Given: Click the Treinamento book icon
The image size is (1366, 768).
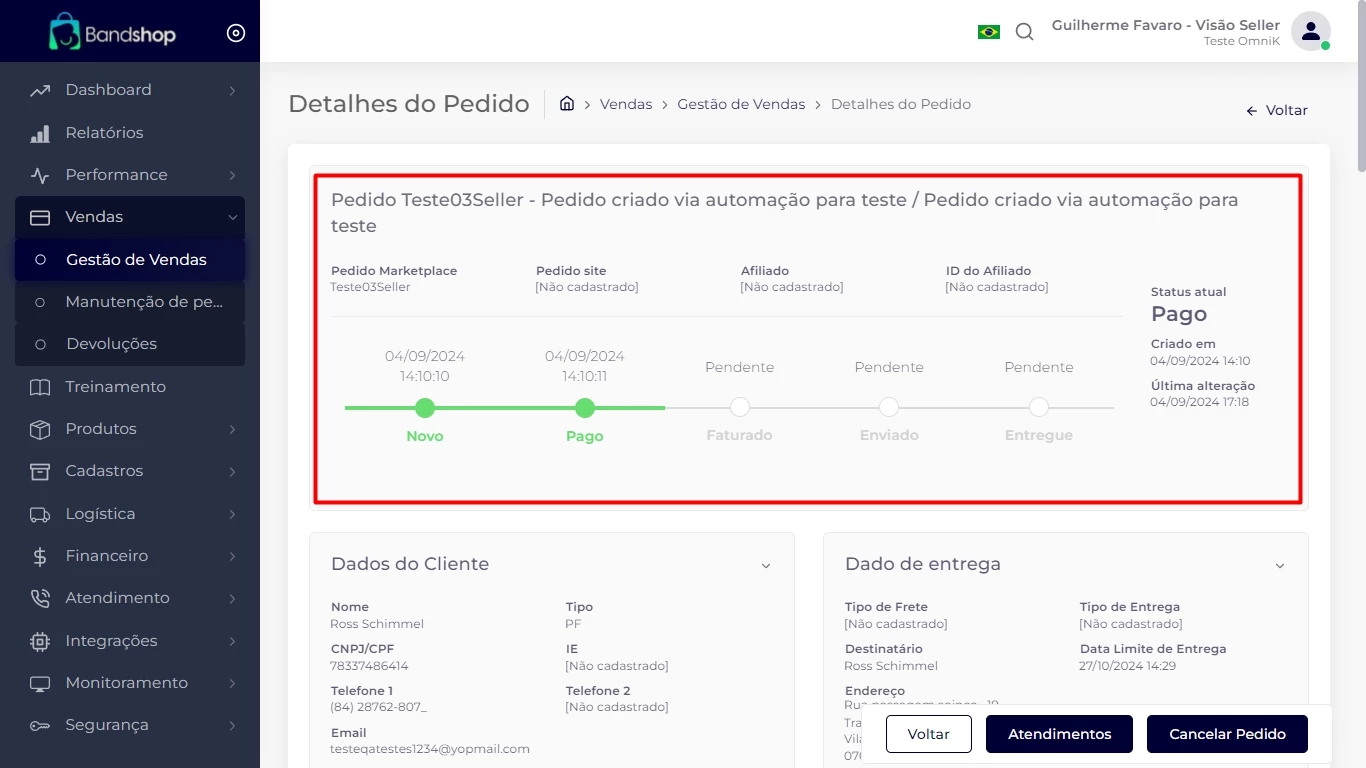Looking at the screenshot, I should pos(40,387).
